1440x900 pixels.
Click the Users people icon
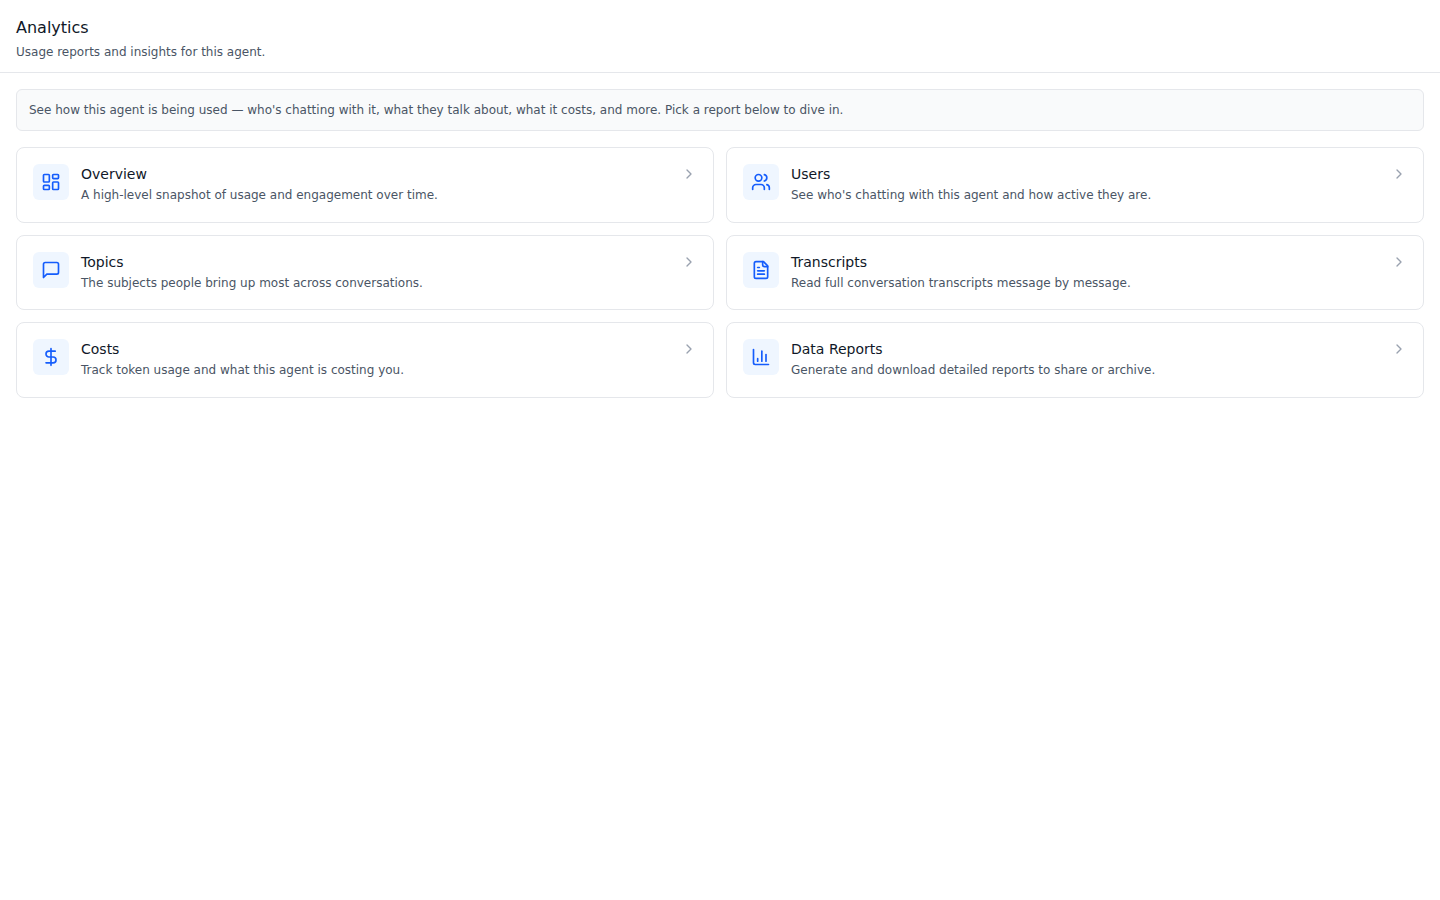(761, 182)
